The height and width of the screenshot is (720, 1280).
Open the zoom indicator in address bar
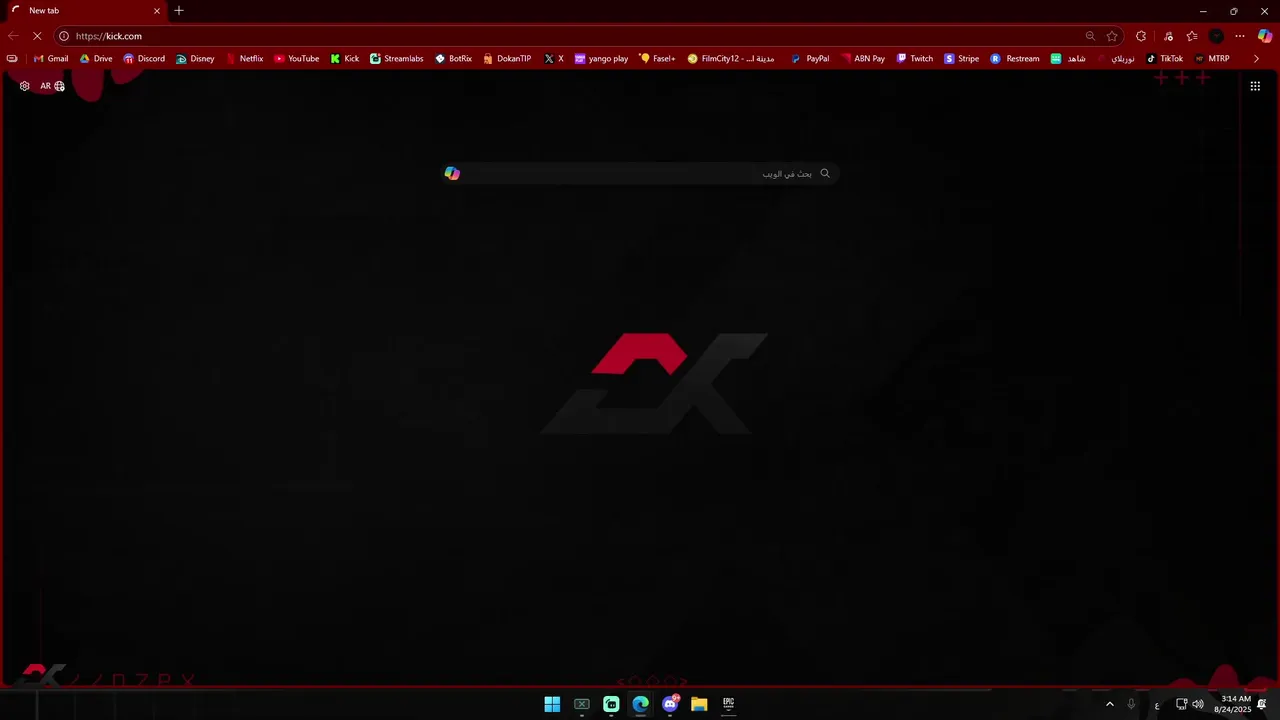click(1090, 36)
